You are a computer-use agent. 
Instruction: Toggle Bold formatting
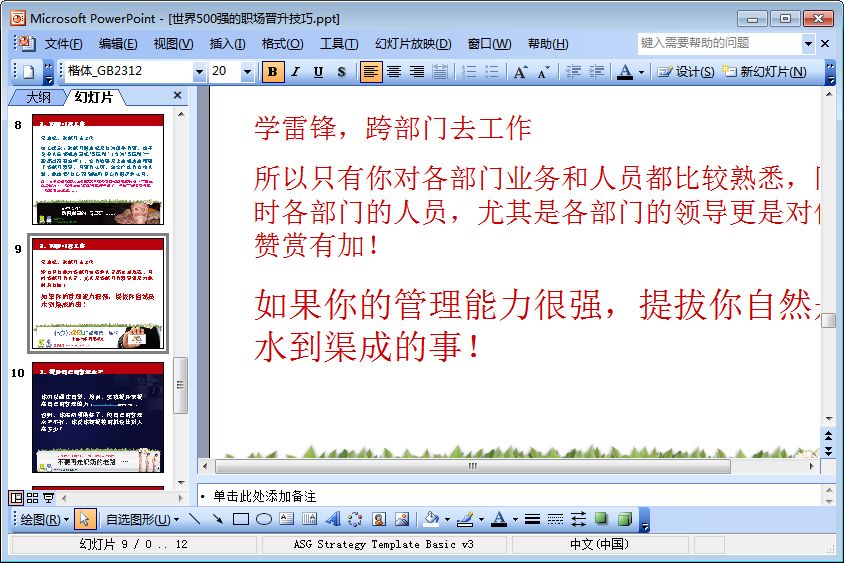click(x=272, y=72)
